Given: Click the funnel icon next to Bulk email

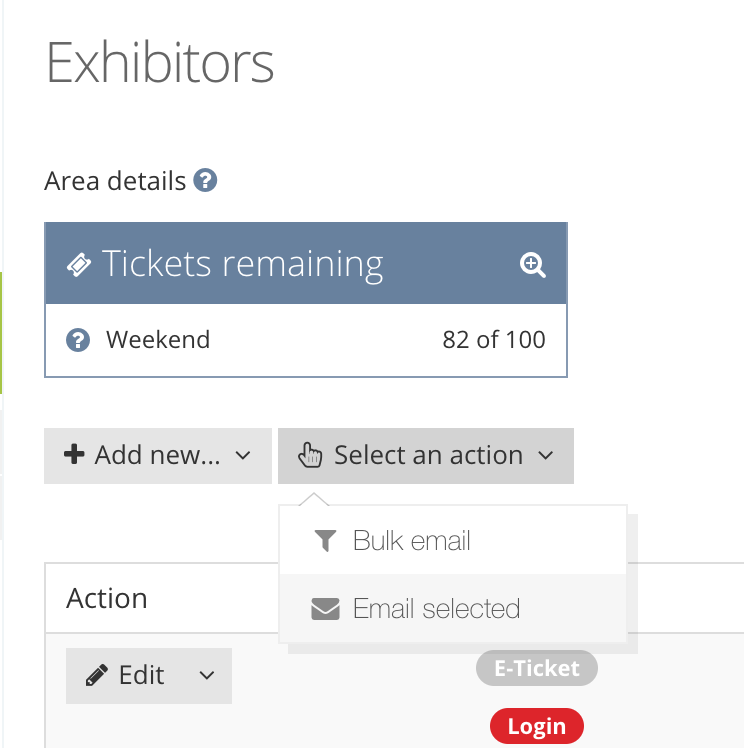Looking at the screenshot, I should coord(326,541).
